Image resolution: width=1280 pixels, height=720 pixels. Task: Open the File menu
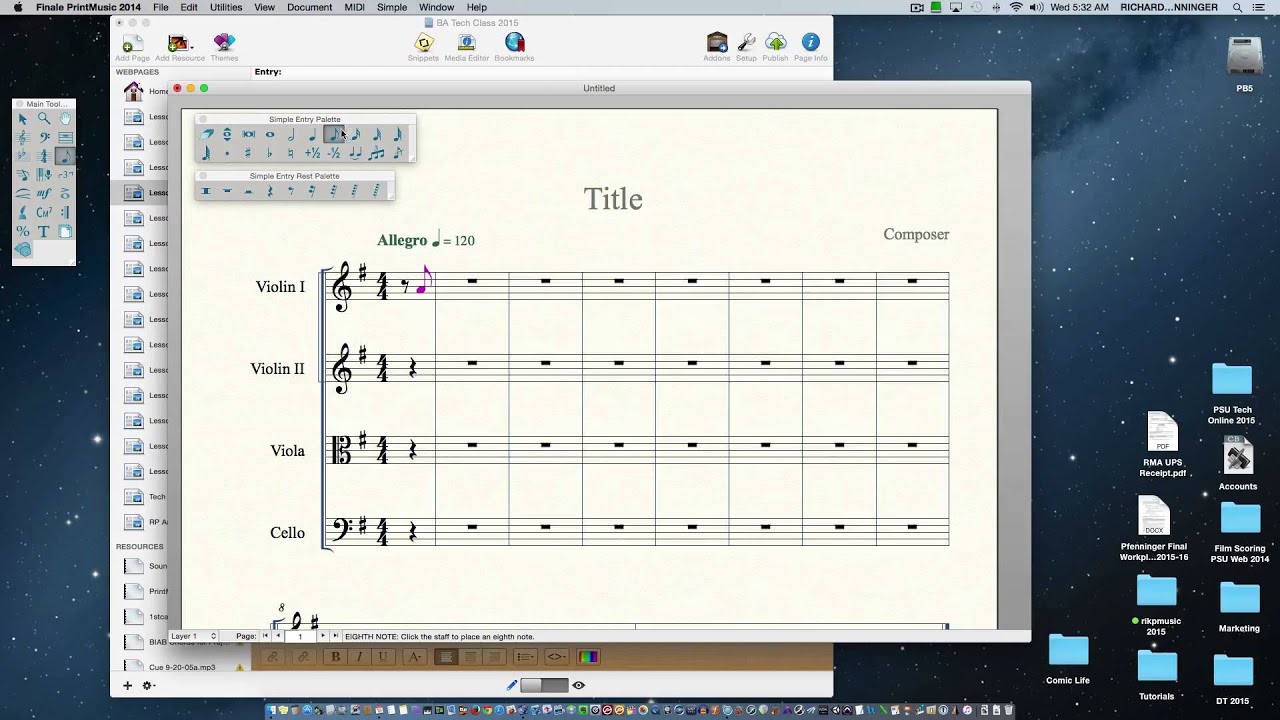tap(160, 7)
